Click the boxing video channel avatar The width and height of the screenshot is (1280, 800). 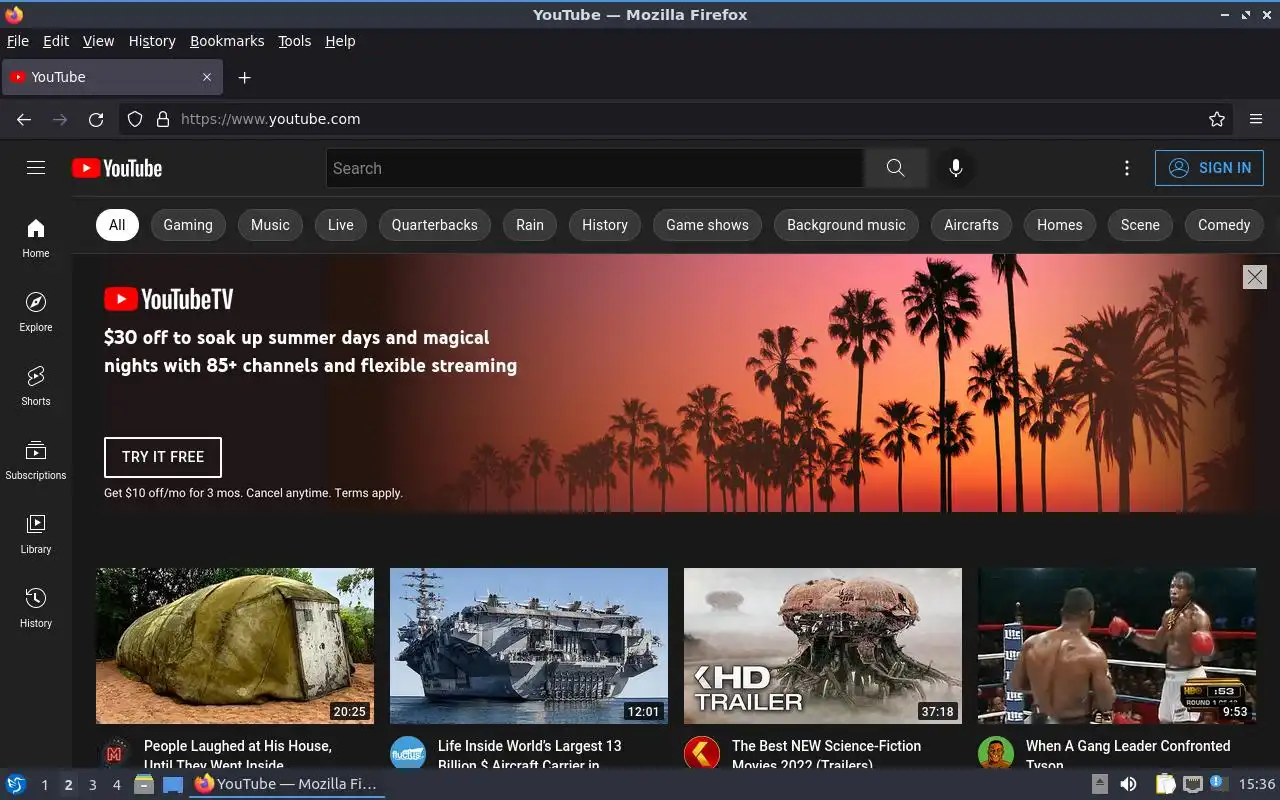[x=996, y=754]
